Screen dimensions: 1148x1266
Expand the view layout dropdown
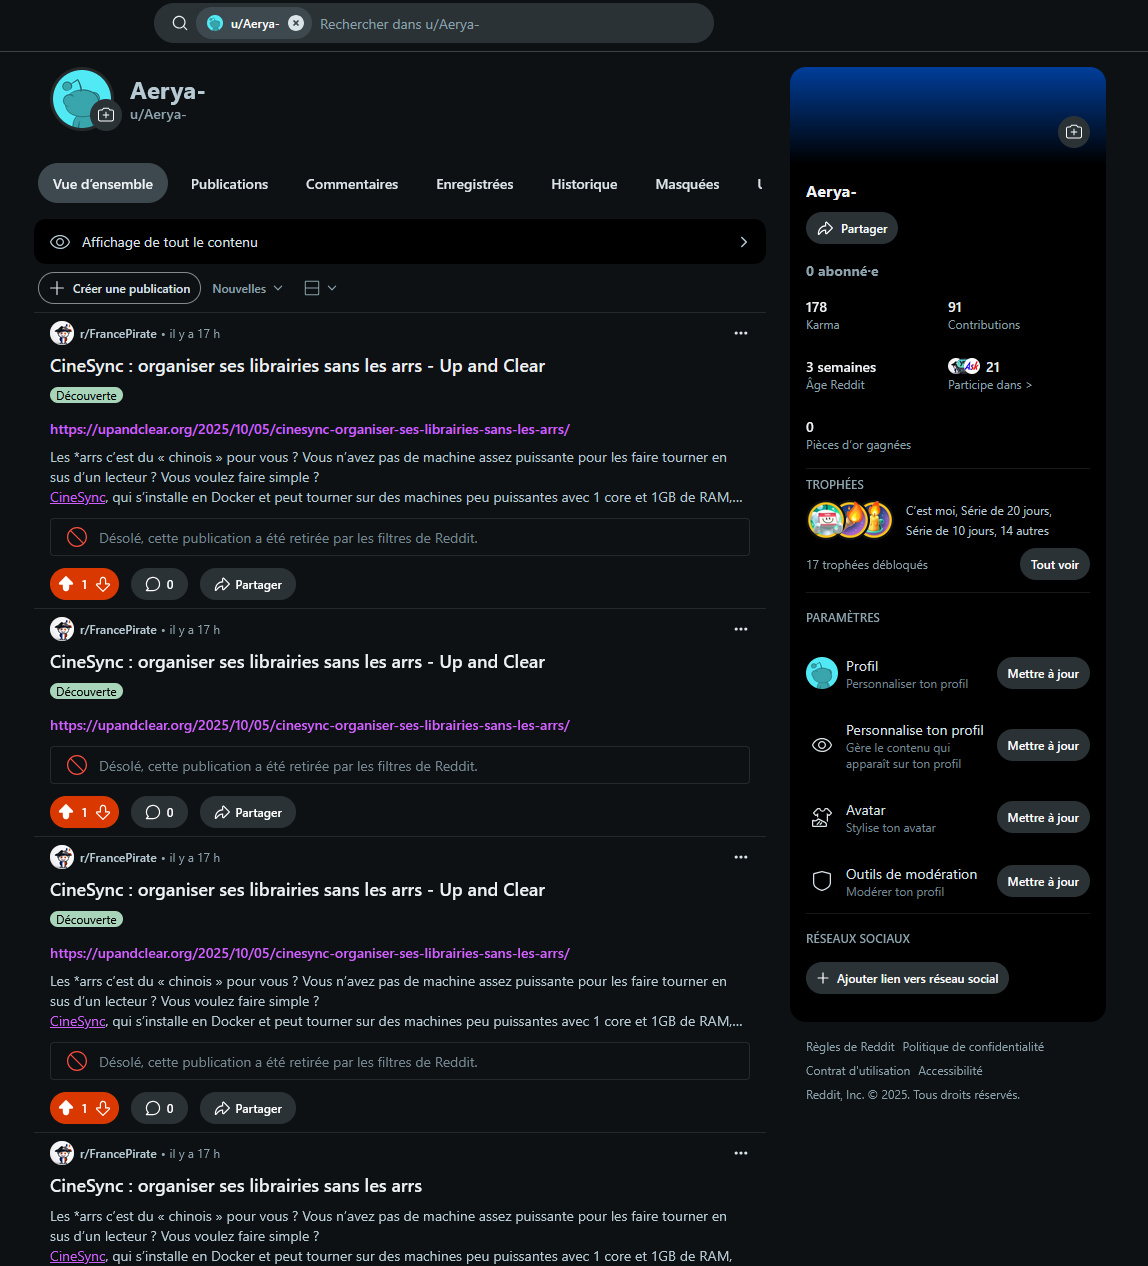pos(320,288)
